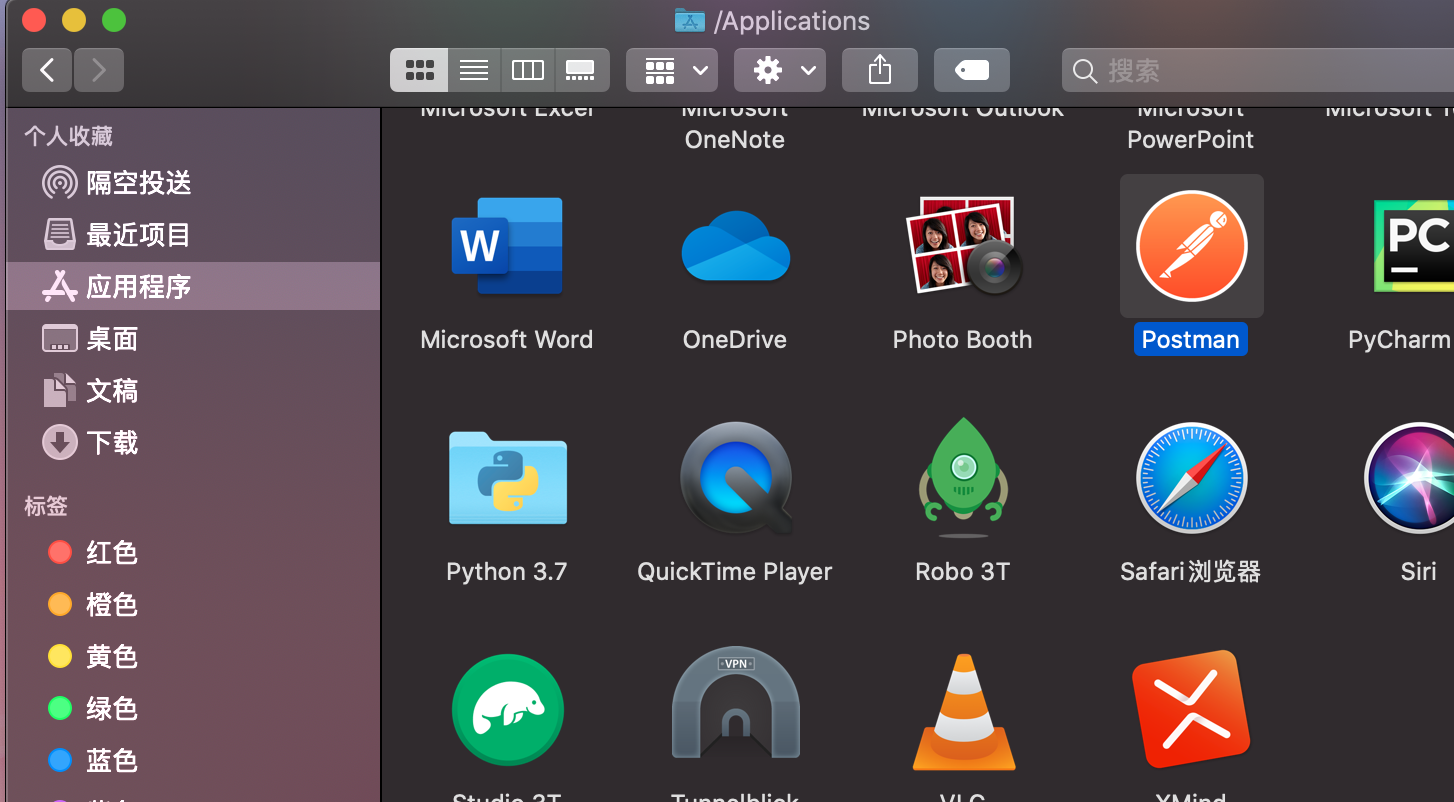Filter by the 黄色 tag
1454x802 pixels.
(193, 657)
